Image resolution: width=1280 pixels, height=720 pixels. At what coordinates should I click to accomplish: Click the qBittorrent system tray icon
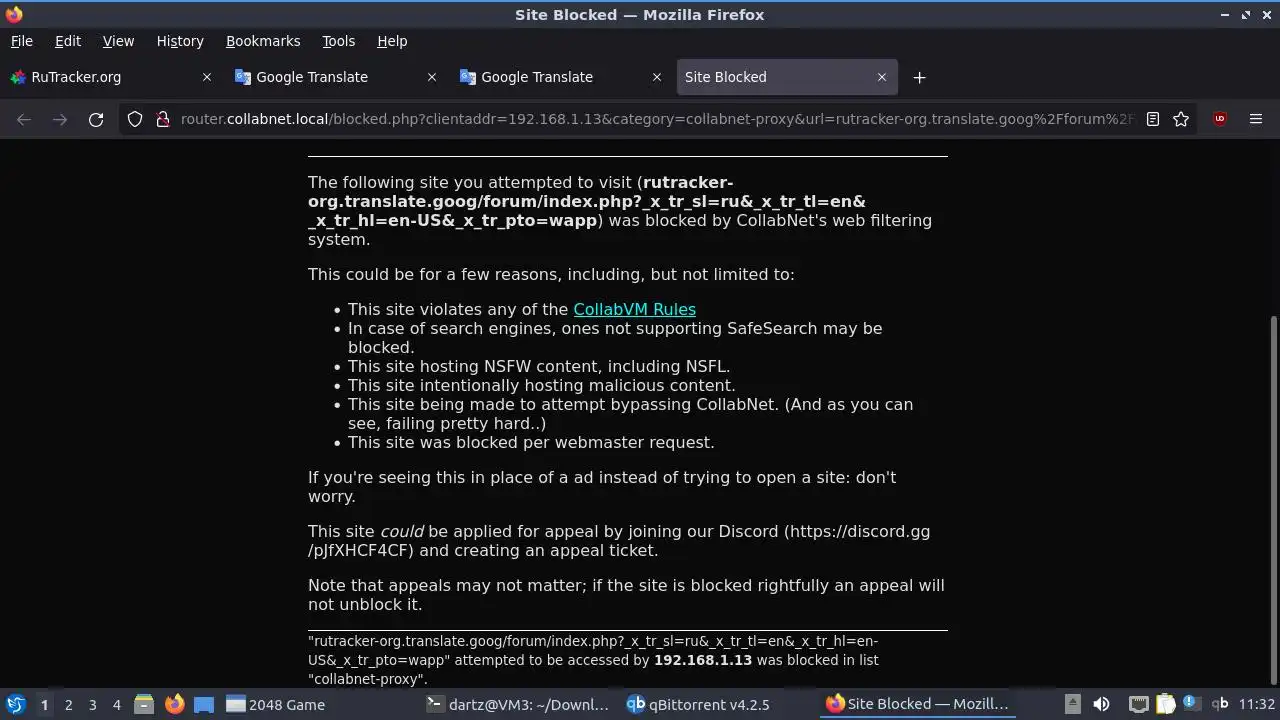pyautogui.click(x=1220, y=704)
